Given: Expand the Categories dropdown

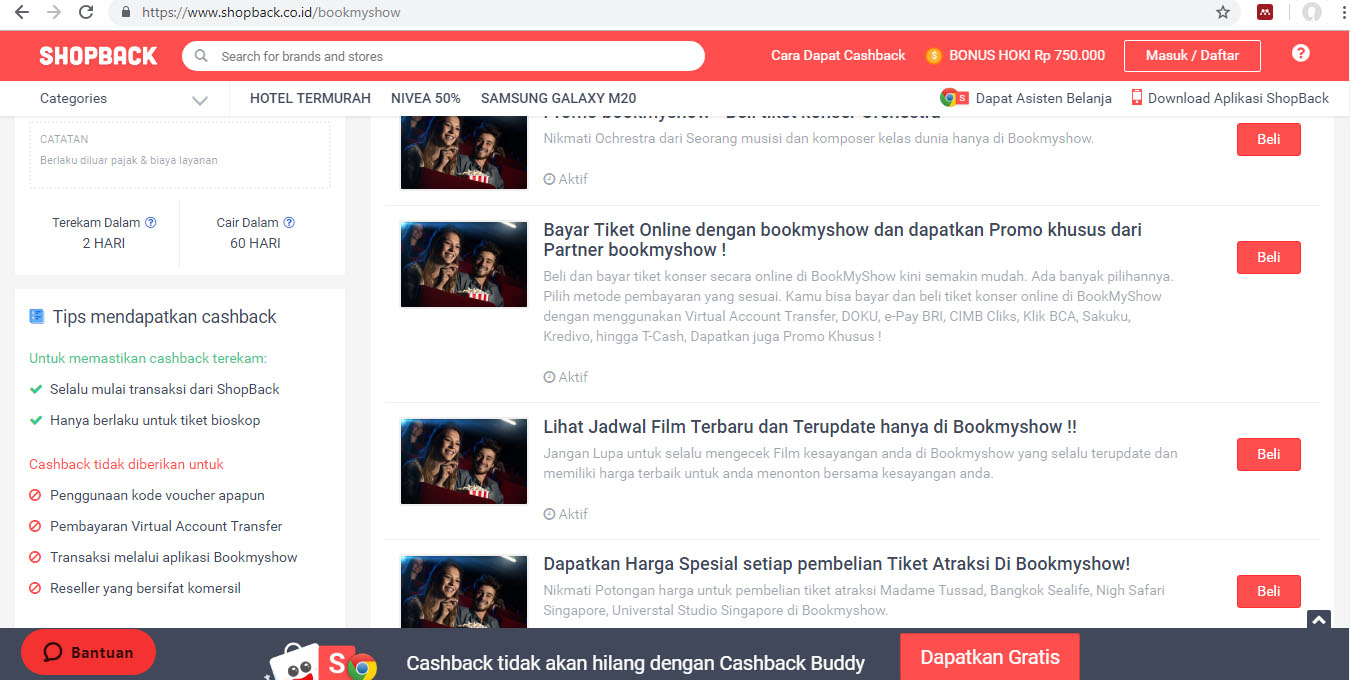Looking at the screenshot, I should coord(123,99).
